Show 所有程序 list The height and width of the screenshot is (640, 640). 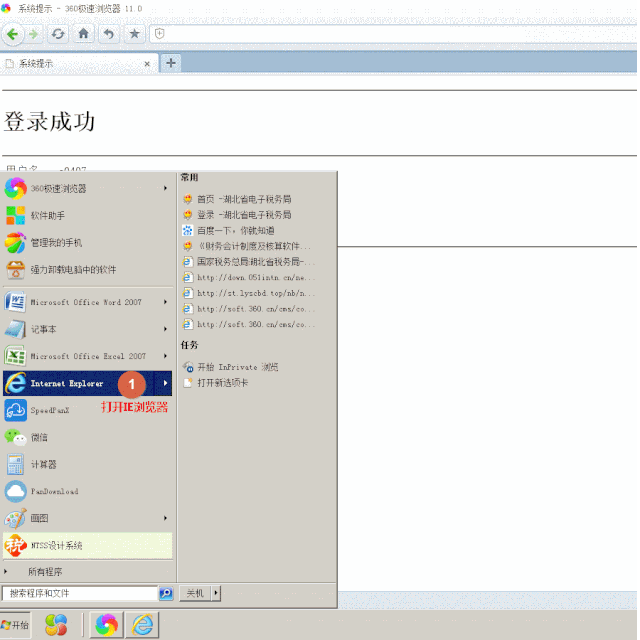click(45, 572)
